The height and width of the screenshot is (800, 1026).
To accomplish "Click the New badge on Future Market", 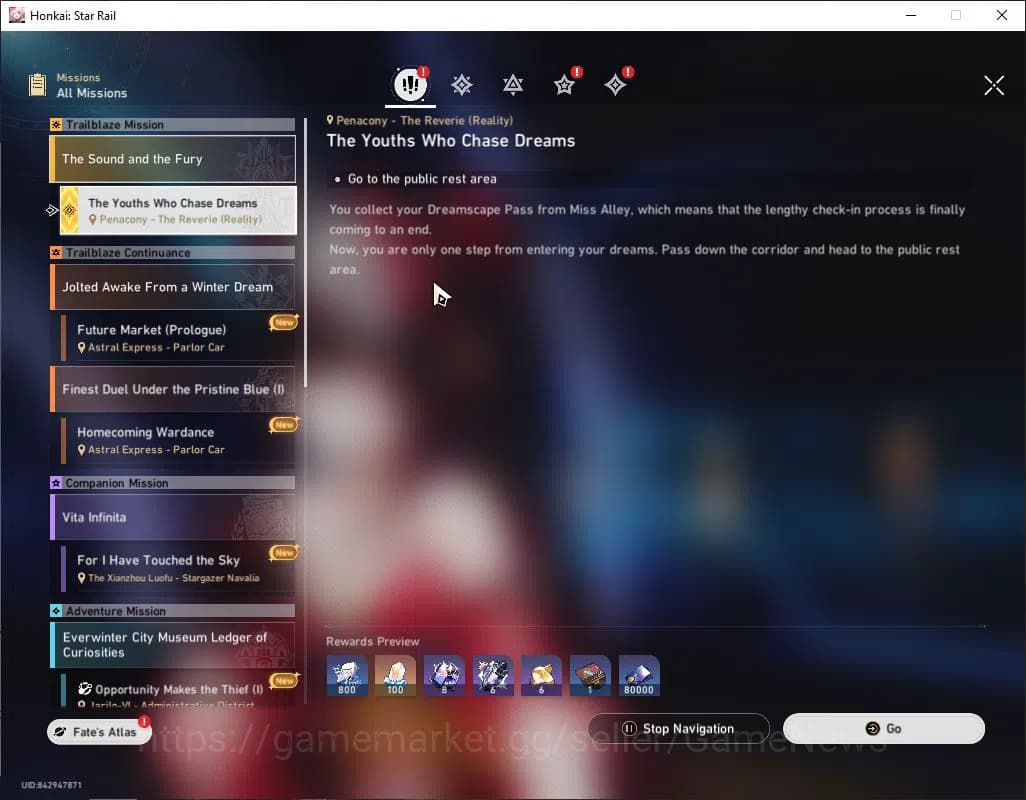I will coord(284,322).
